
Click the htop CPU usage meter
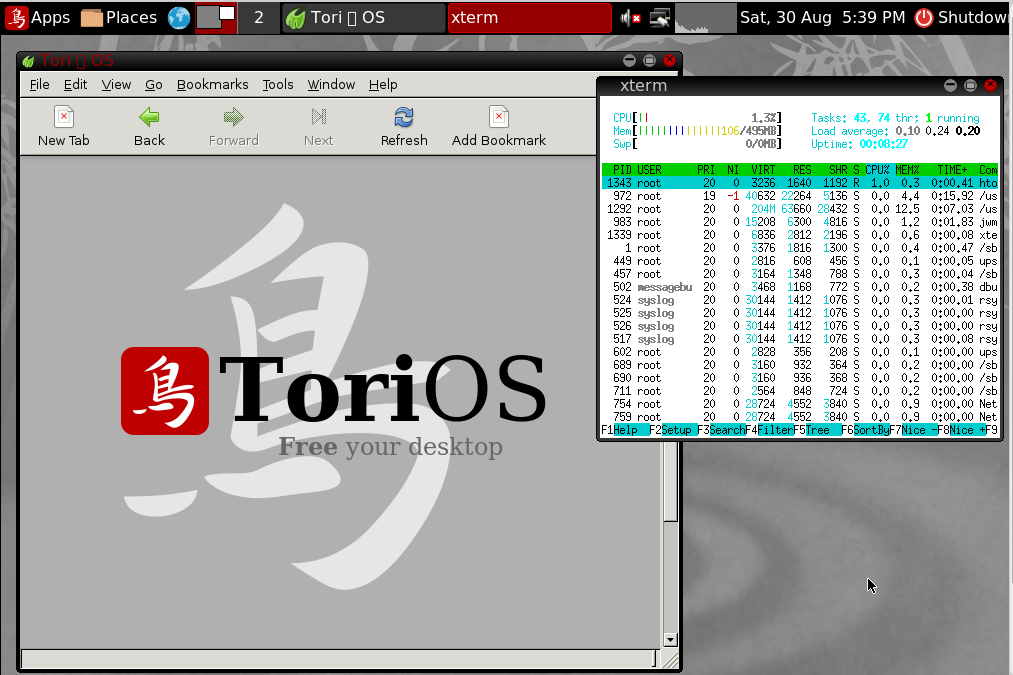pos(697,118)
